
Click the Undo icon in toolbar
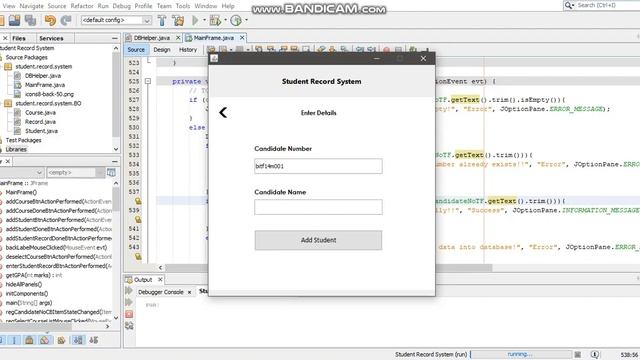(x=50, y=20)
